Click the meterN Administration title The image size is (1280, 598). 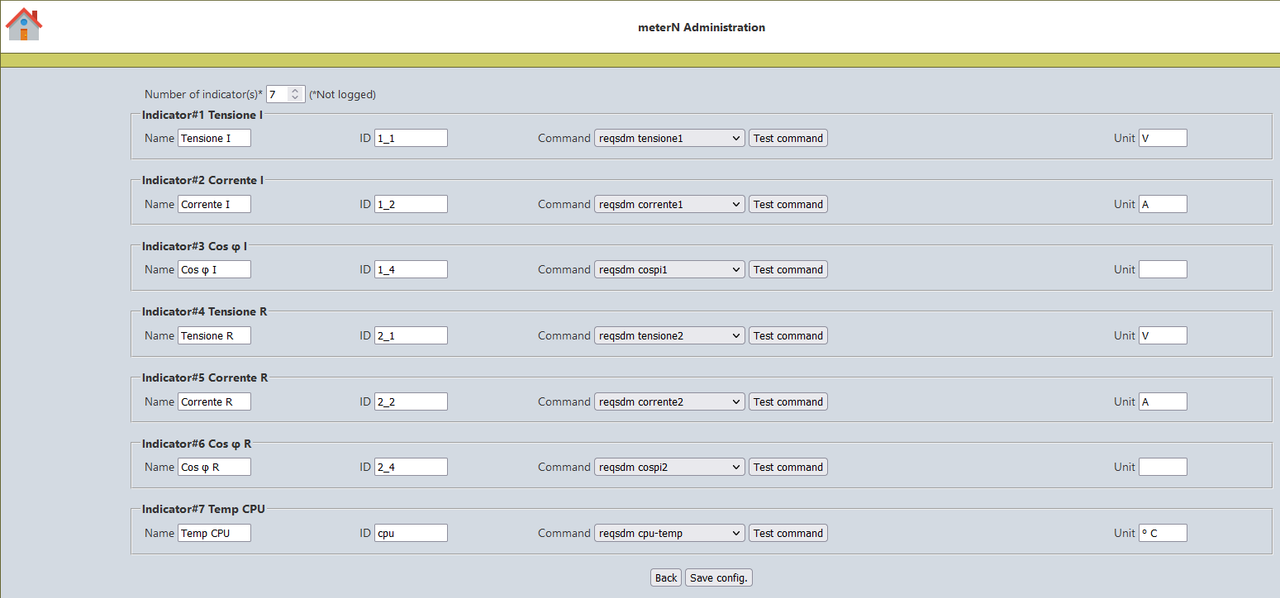[701, 27]
